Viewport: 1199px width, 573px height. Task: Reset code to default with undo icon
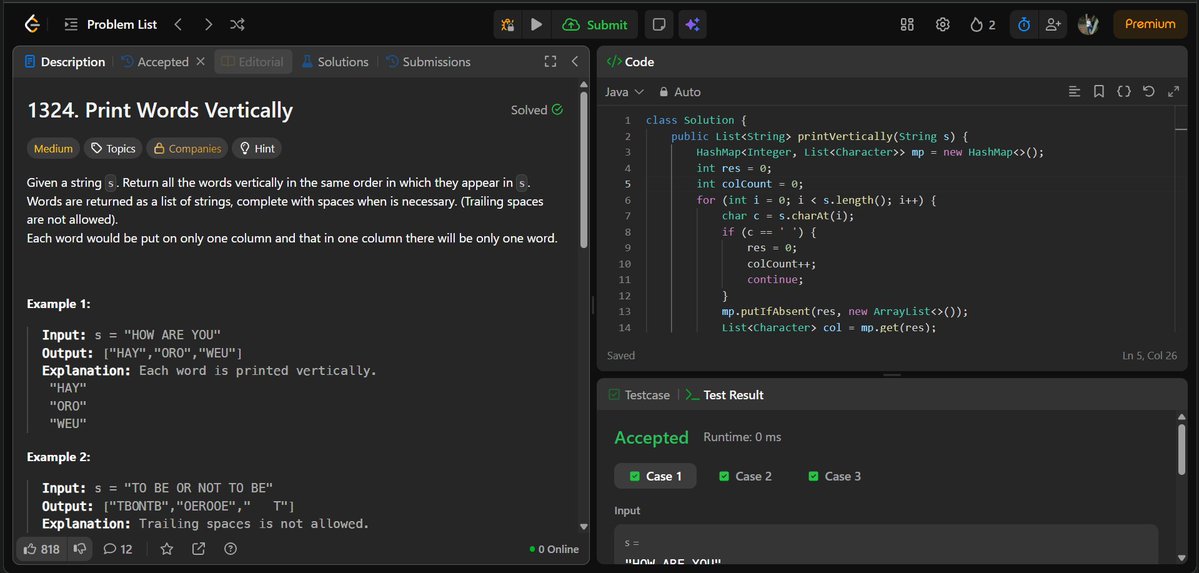[x=1149, y=92]
